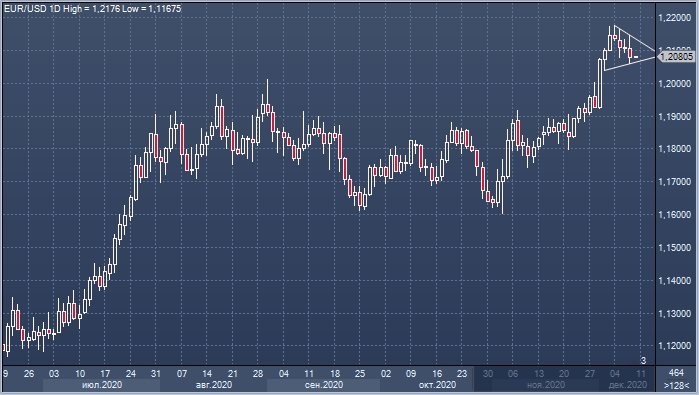Click date label 31 on the time axis
Image resolution: width=699 pixels, height=395 pixels.
(156, 374)
